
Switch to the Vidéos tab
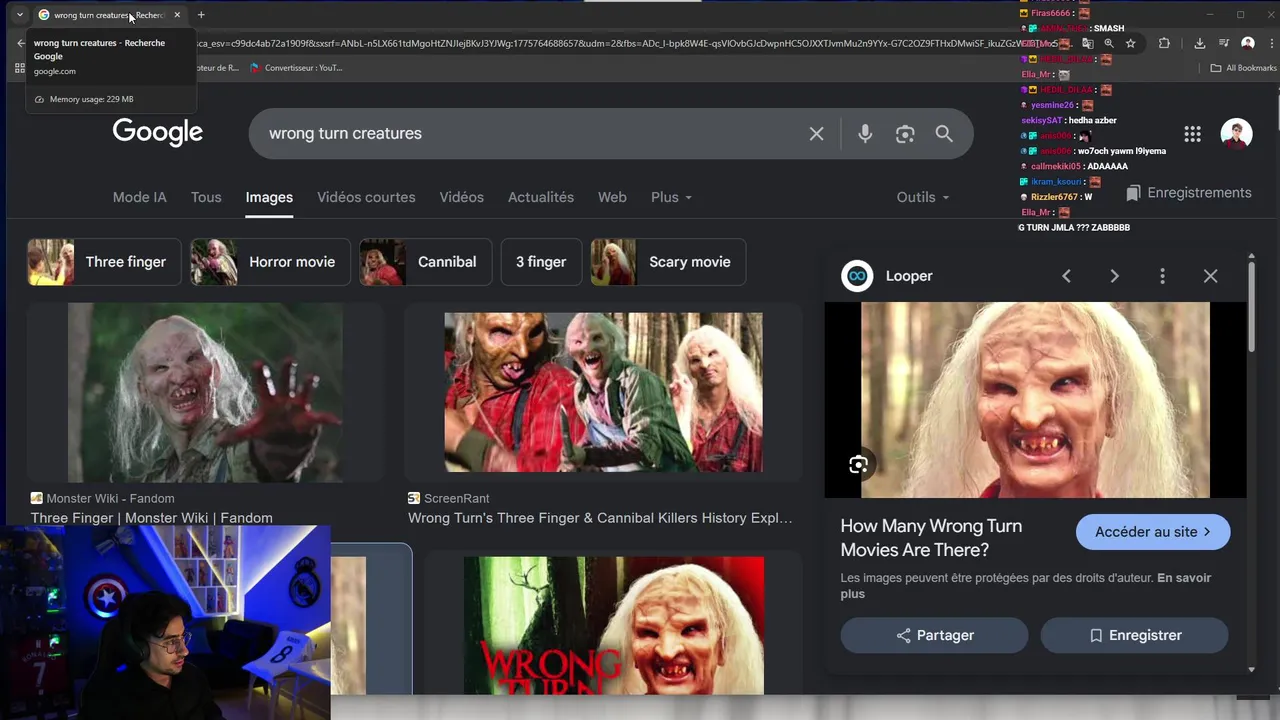[461, 198]
